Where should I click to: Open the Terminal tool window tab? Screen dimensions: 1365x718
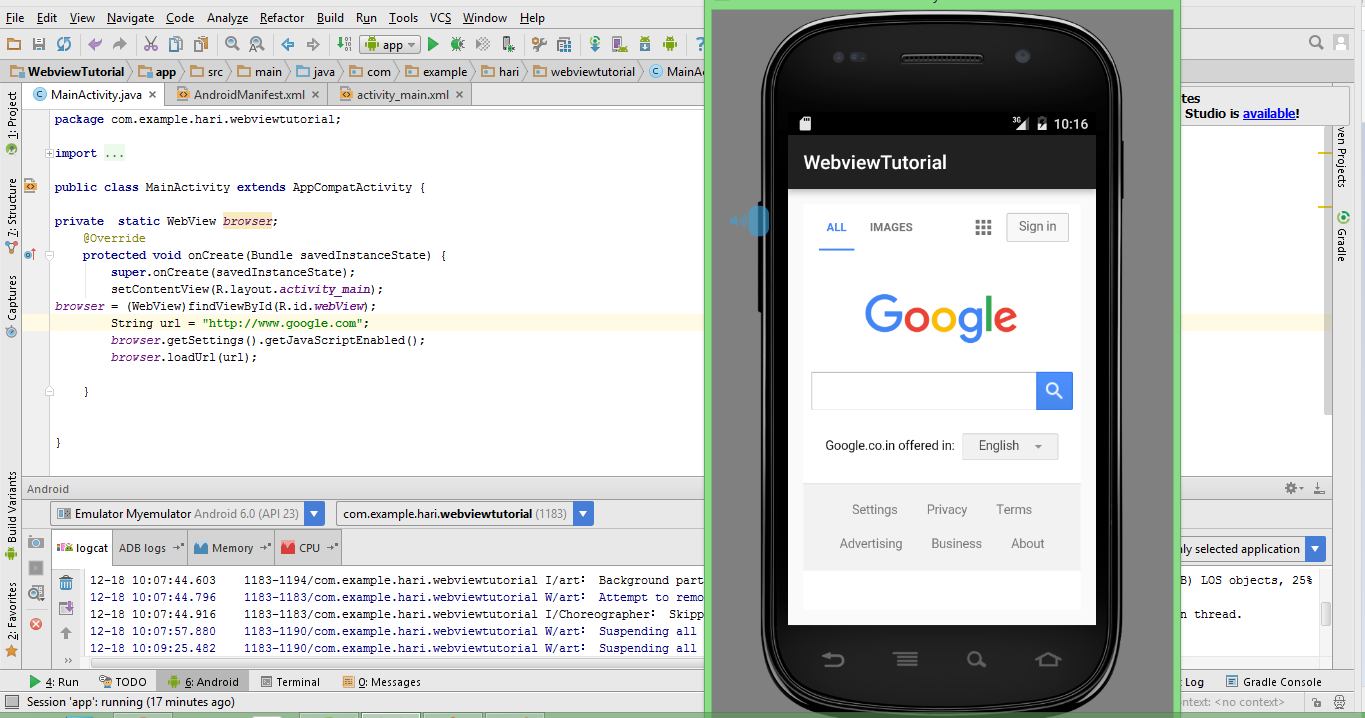290,682
